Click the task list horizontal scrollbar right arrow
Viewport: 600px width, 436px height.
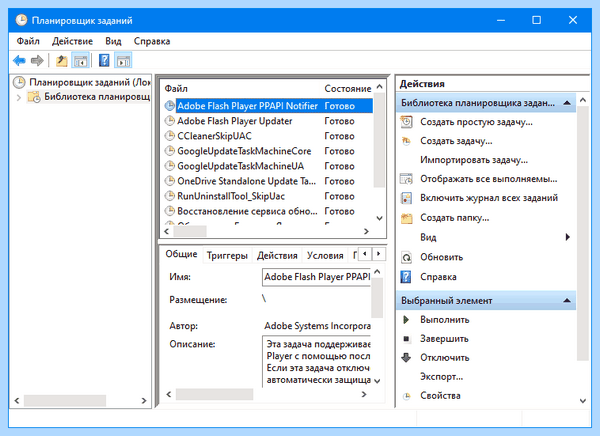tap(366, 231)
